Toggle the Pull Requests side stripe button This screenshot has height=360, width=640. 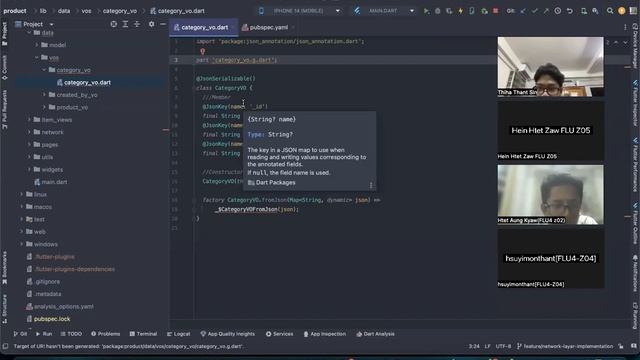pos(4,110)
